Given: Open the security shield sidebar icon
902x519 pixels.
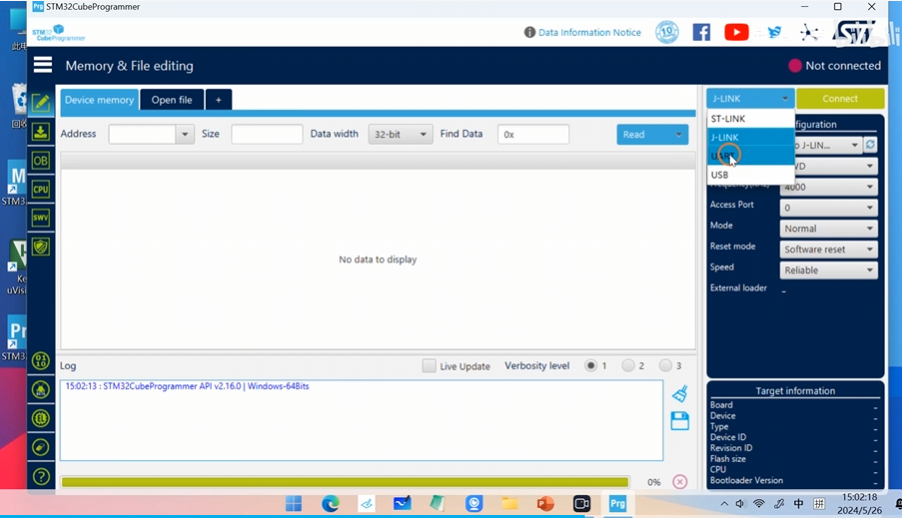Looking at the screenshot, I should [x=40, y=247].
